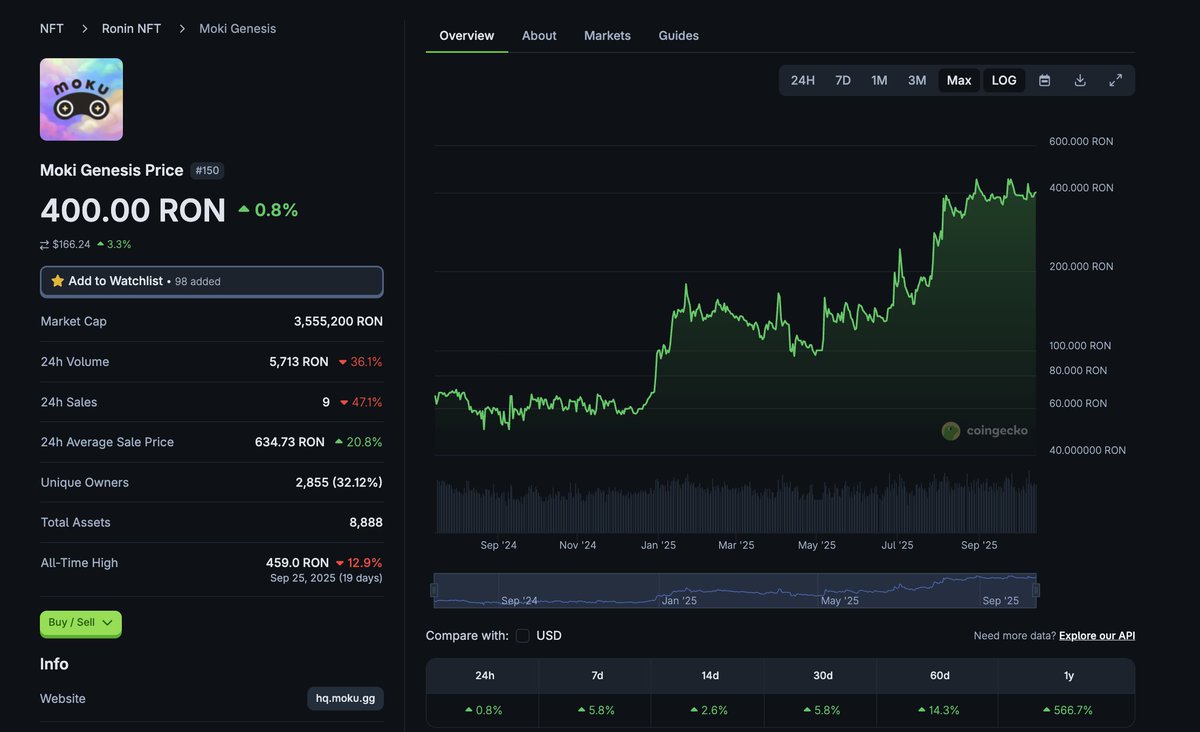Click the chart download icon
This screenshot has width=1200, height=732.
tap(1080, 80)
